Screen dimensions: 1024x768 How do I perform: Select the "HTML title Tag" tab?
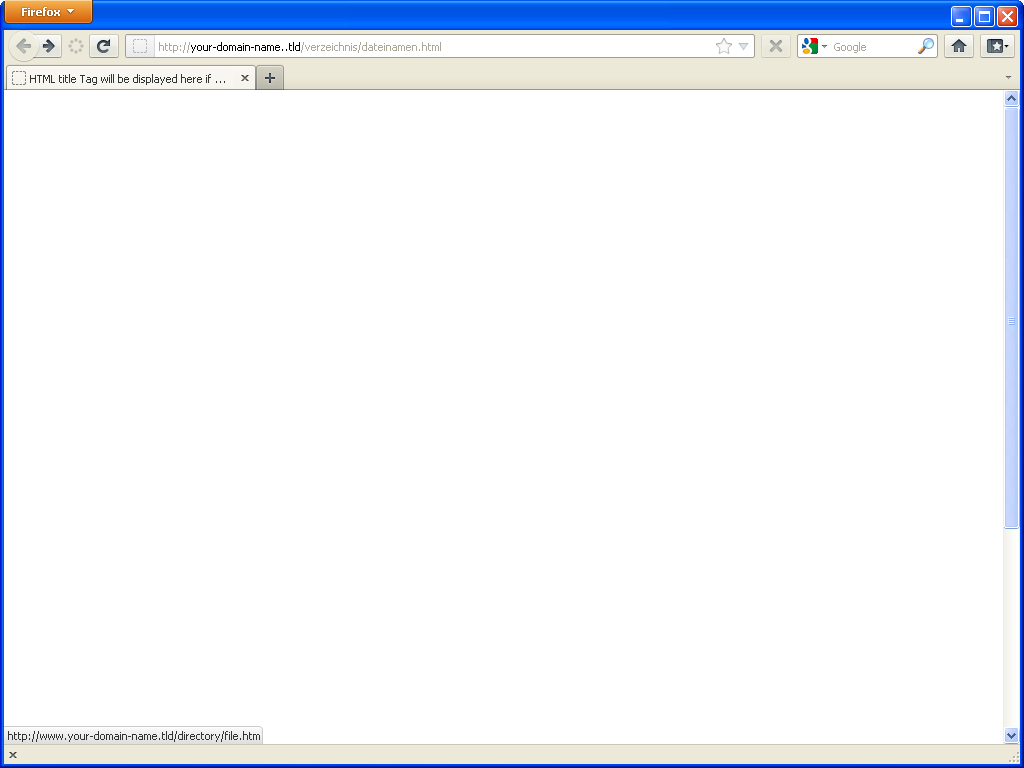coord(126,78)
